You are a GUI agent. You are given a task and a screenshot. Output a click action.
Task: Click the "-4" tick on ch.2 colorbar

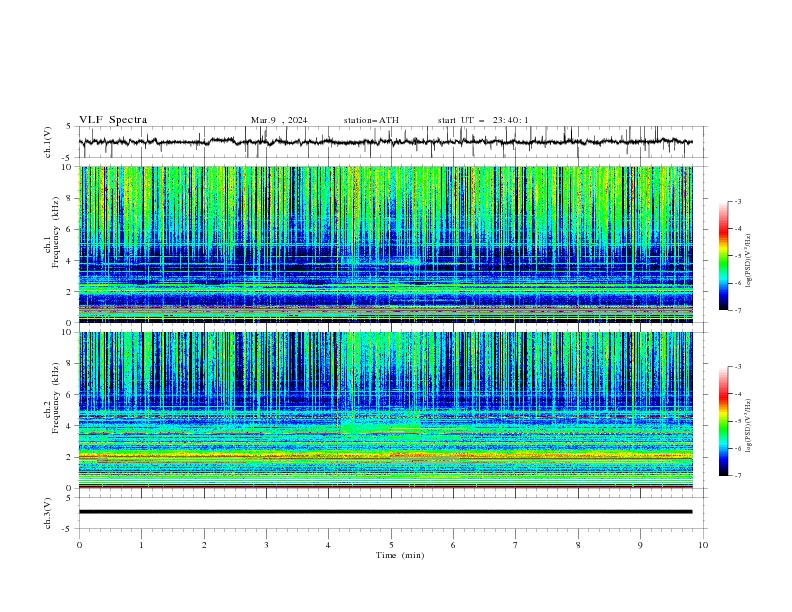pyautogui.click(x=738, y=394)
